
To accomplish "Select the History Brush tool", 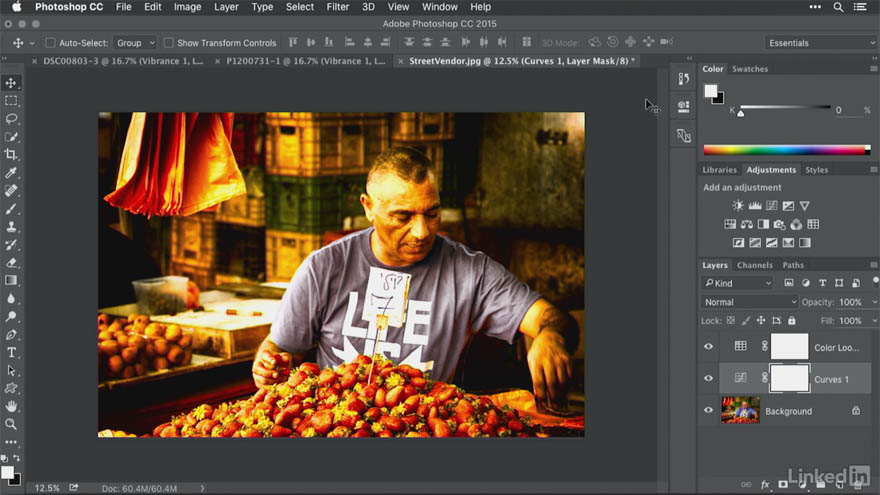I will coord(11,245).
